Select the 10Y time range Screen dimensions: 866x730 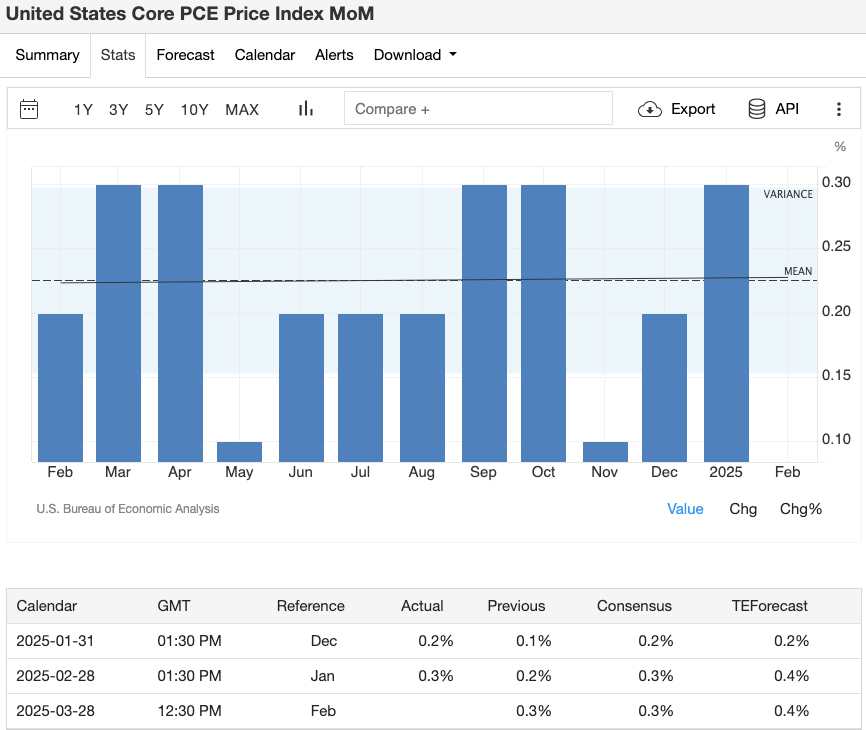pyautogui.click(x=194, y=110)
